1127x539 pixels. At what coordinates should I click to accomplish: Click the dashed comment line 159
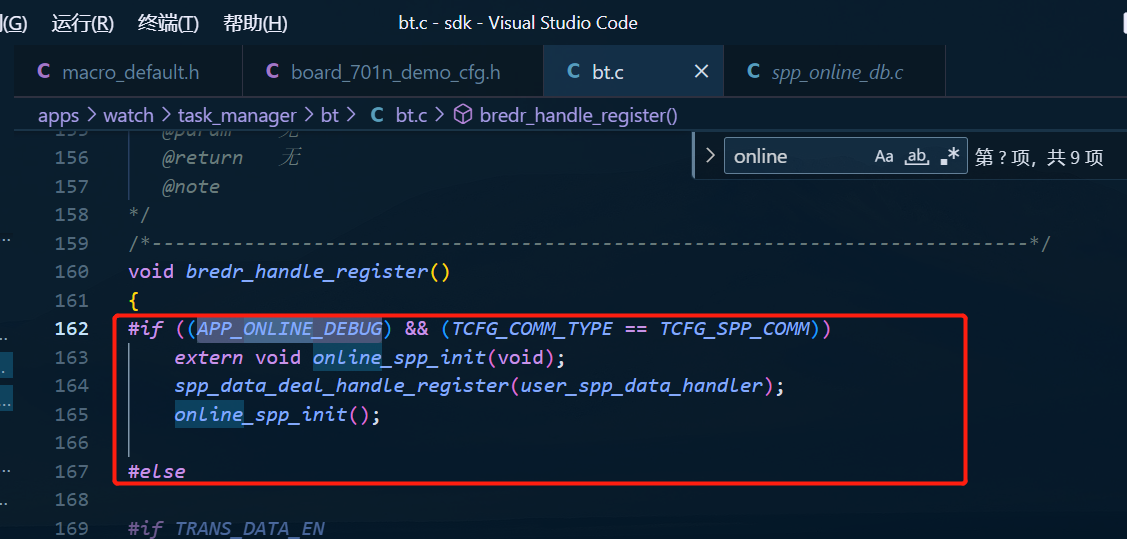click(589, 243)
